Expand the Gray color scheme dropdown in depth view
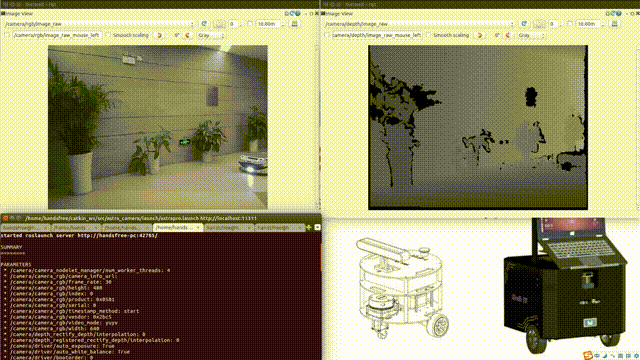This screenshot has height=360, width=640. [x=531, y=36]
